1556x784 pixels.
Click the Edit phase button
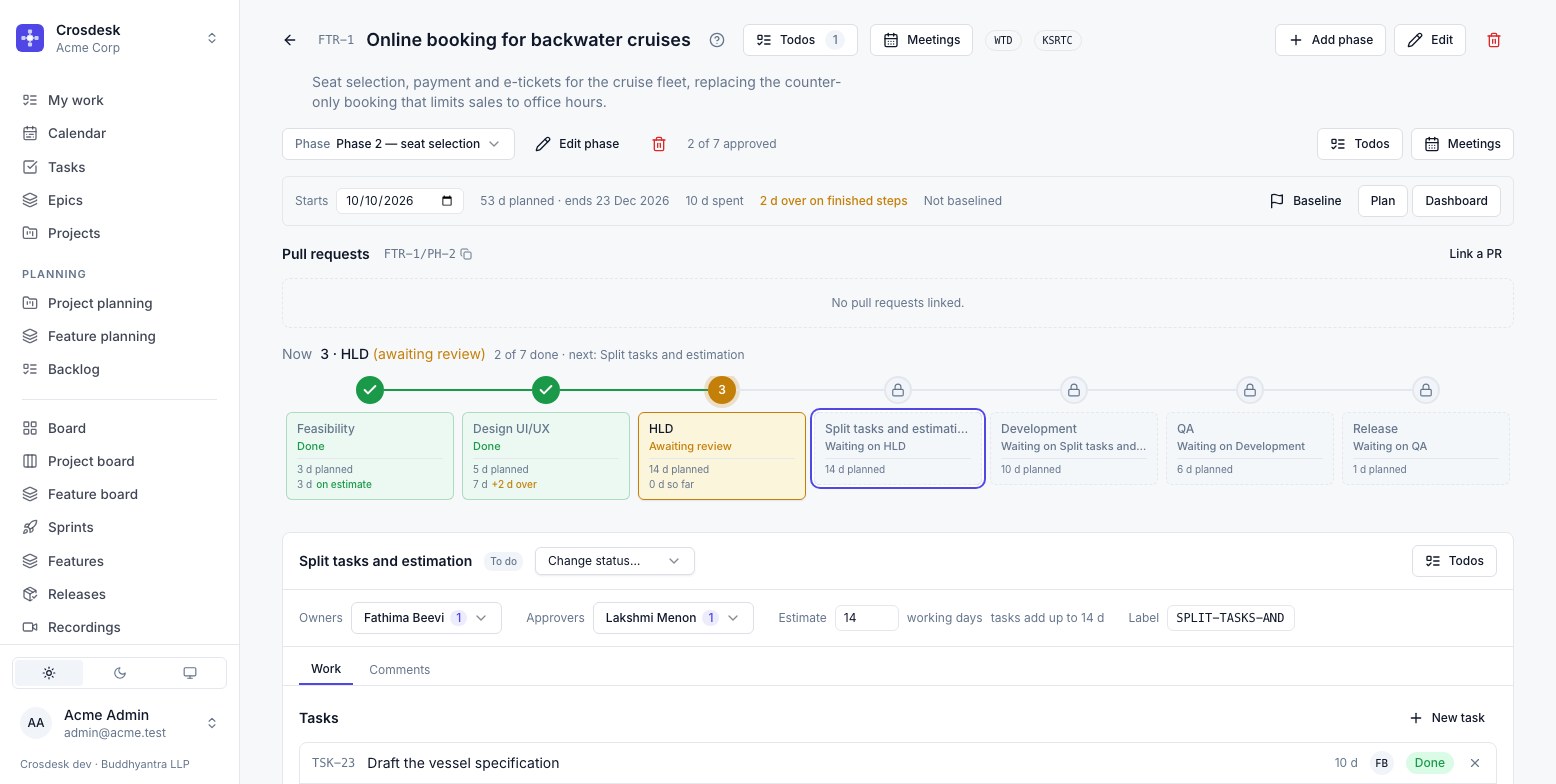pyautogui.click(x=577, y=144)
